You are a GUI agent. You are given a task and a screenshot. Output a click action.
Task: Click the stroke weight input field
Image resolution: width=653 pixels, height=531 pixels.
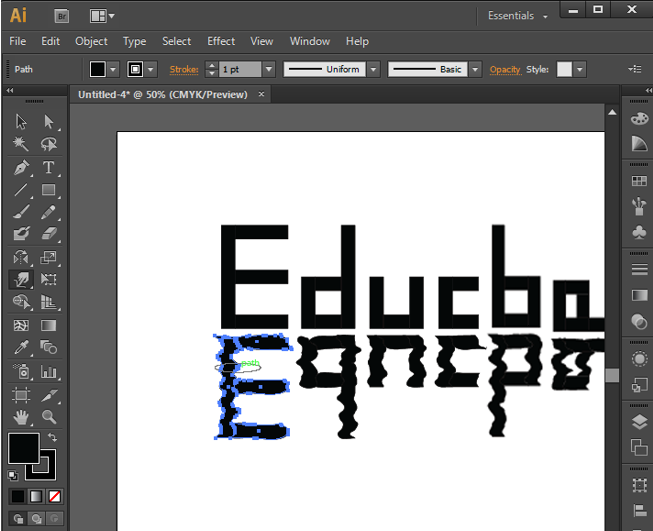(240, 69)
